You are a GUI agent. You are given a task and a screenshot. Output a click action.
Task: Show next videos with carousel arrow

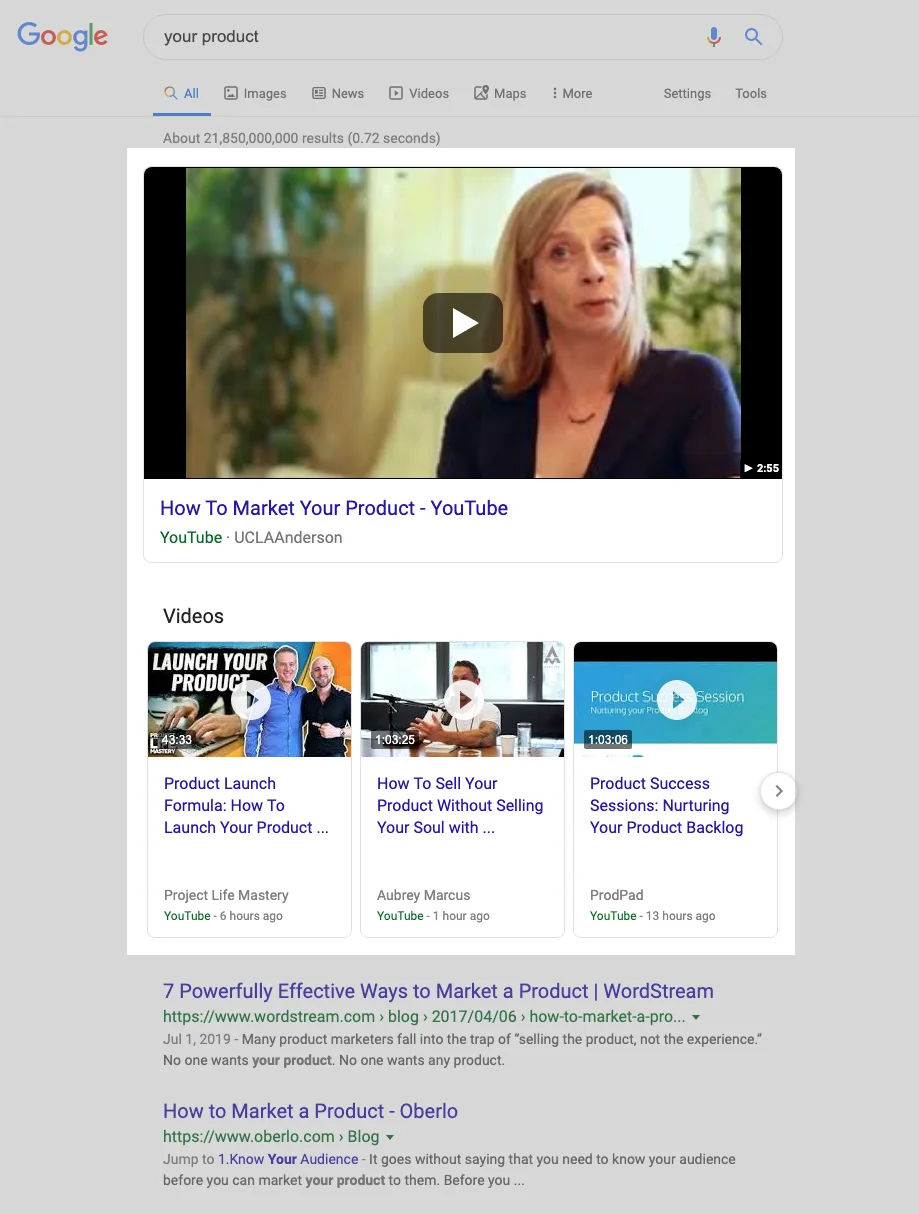click(778, 792)
